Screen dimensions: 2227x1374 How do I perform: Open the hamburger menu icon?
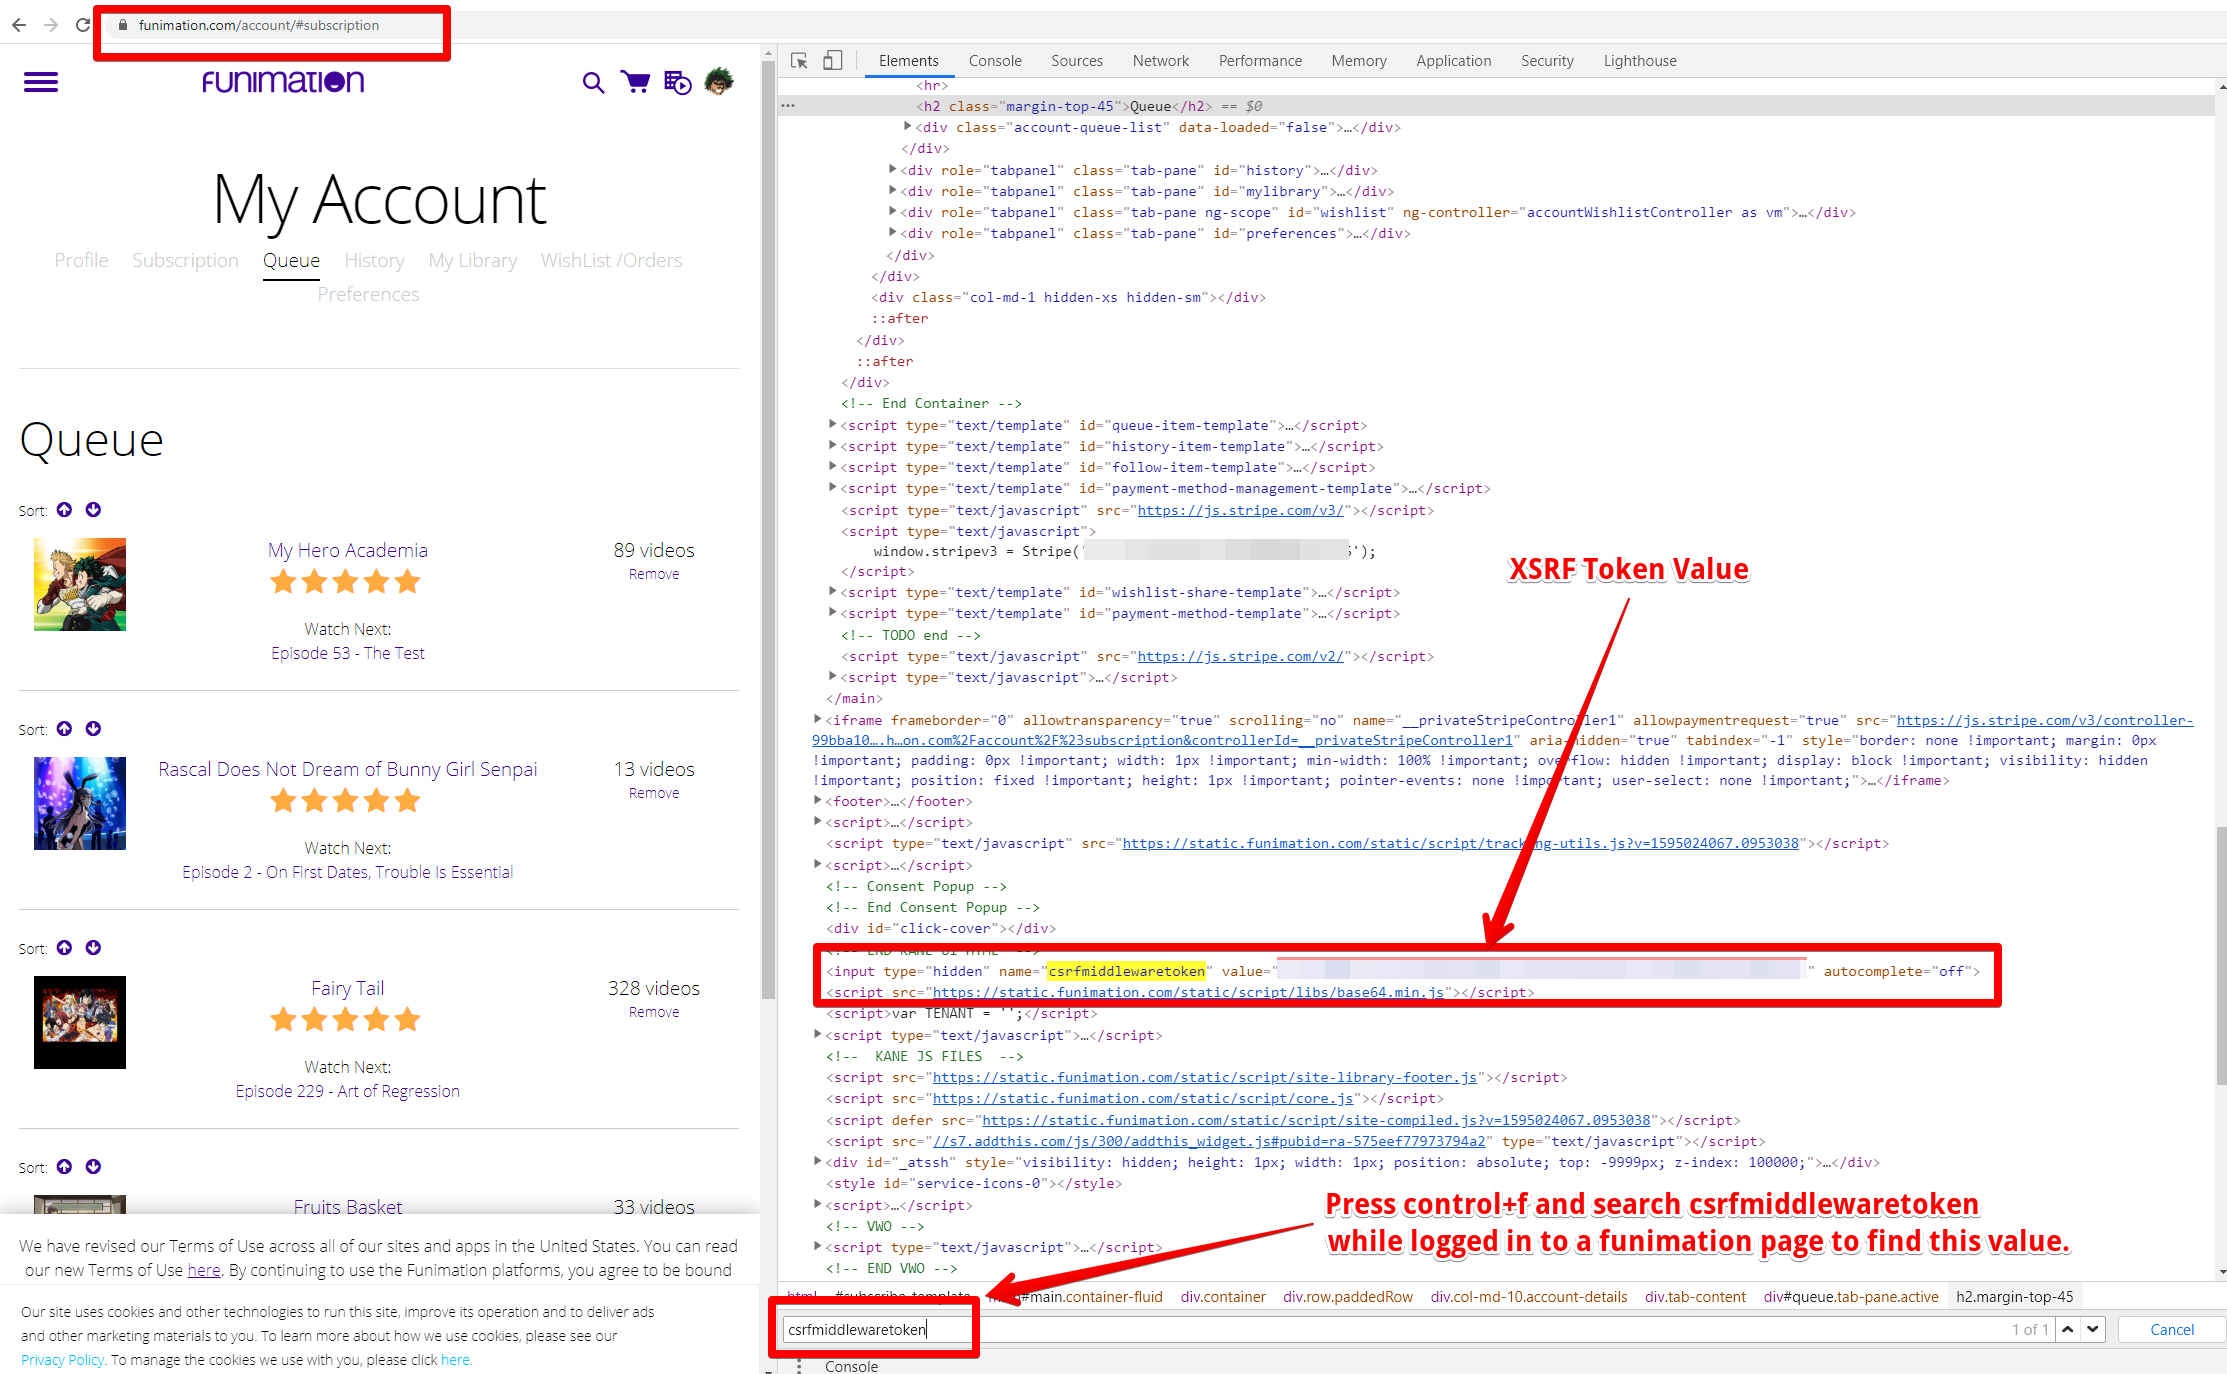[41, 82]
